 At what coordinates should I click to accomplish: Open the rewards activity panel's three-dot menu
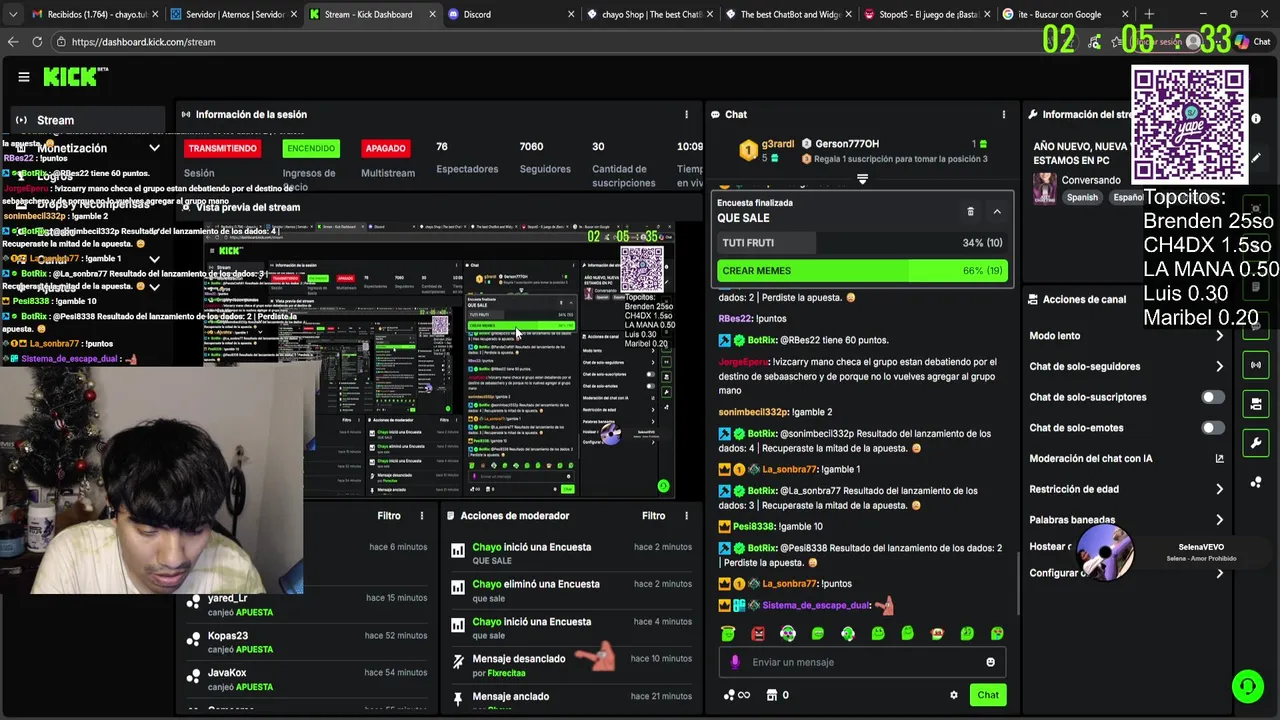(422, 516)
